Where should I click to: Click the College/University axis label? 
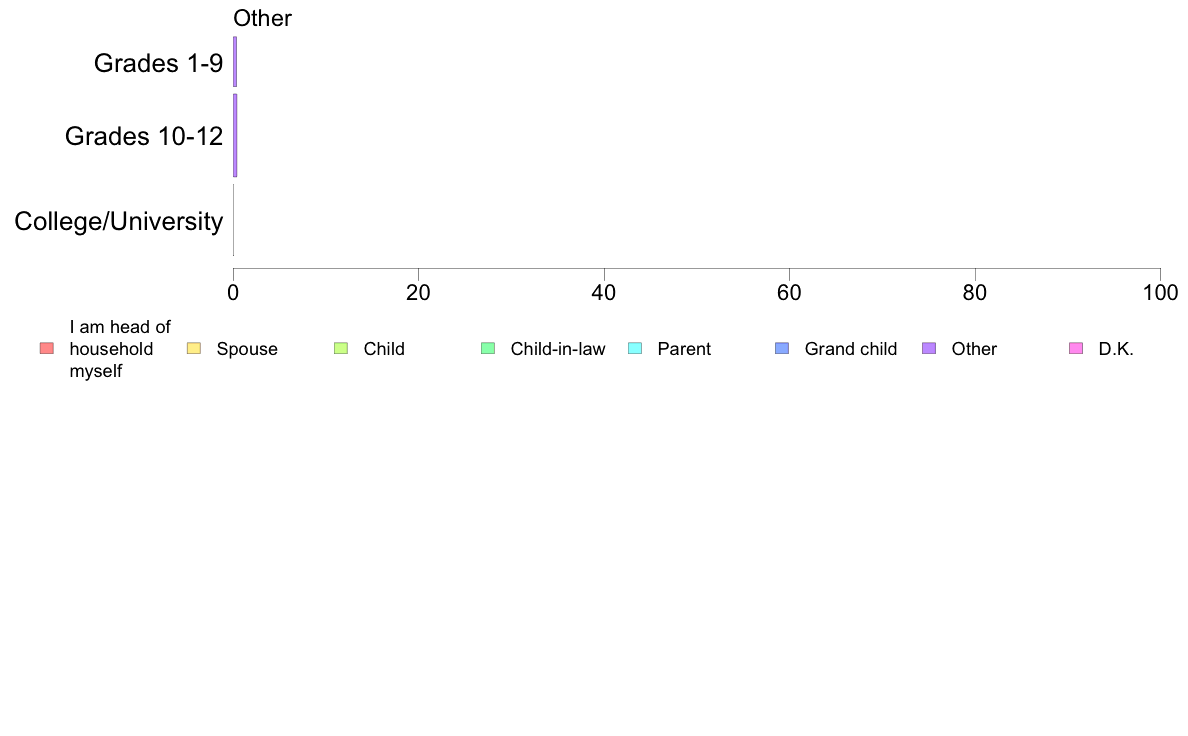(119, 221)
